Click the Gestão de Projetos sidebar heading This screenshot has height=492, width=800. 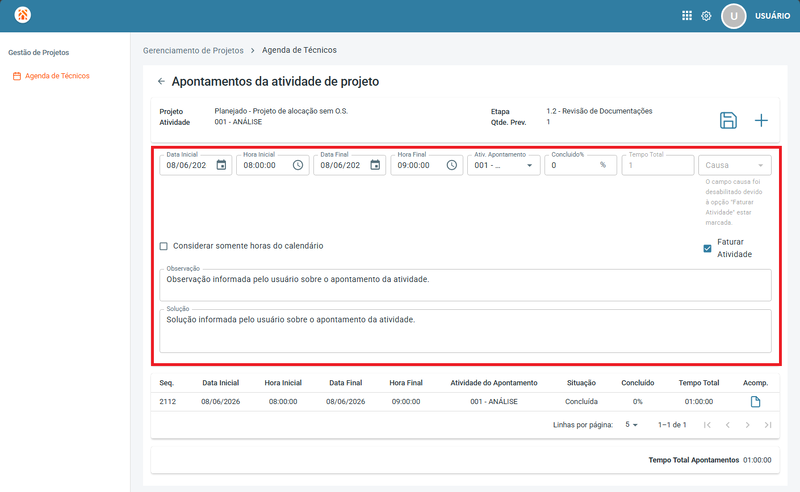coord(38,53)
